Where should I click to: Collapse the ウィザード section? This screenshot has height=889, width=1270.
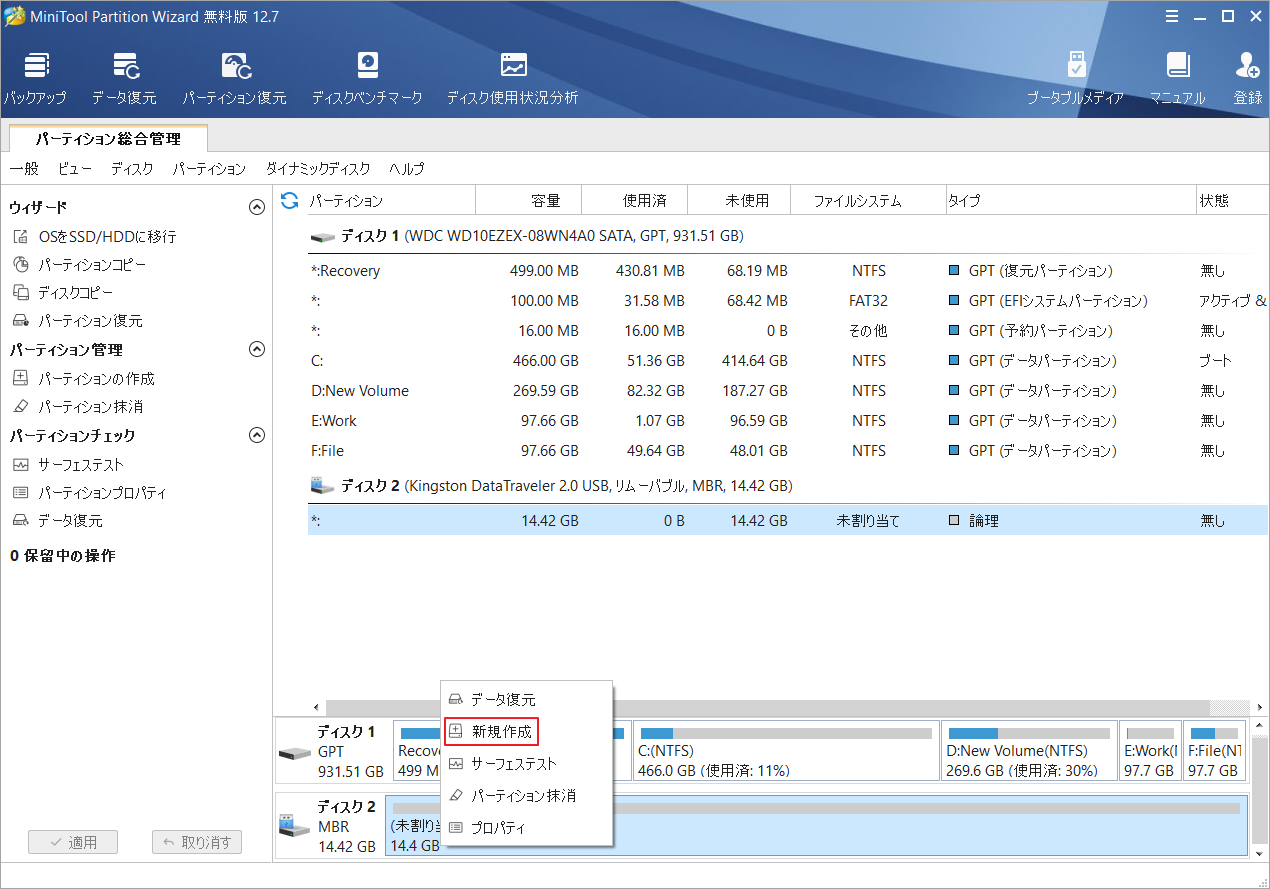(257, 206)
